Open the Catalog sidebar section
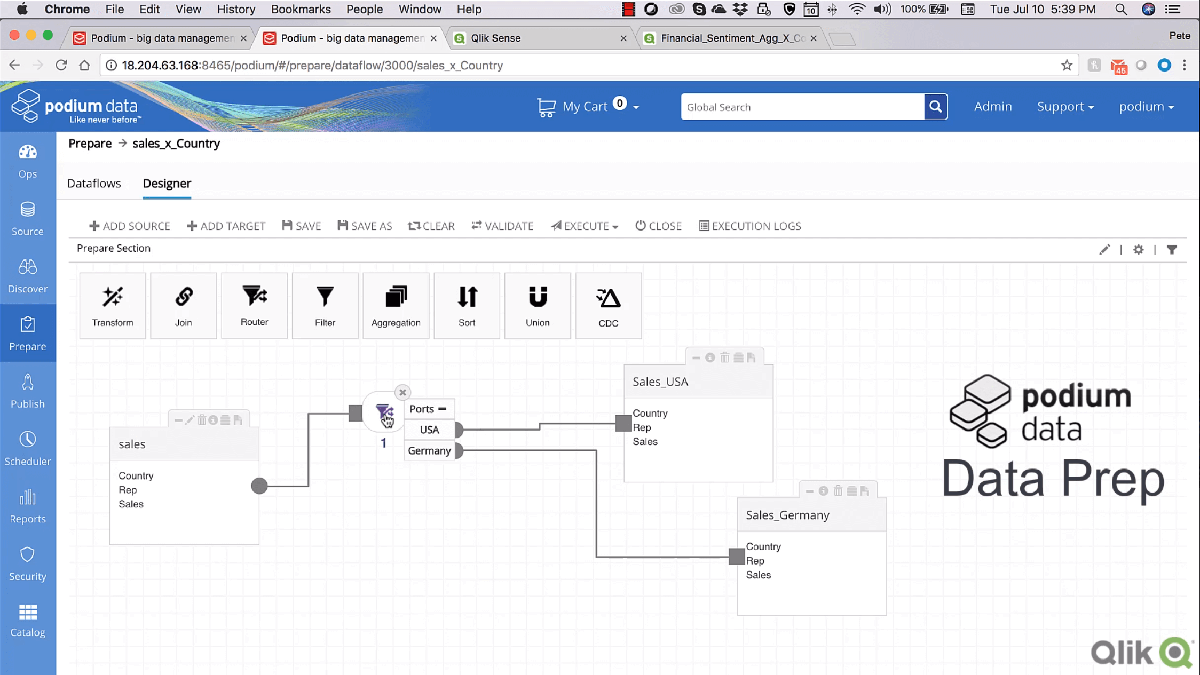 (28, 620)
